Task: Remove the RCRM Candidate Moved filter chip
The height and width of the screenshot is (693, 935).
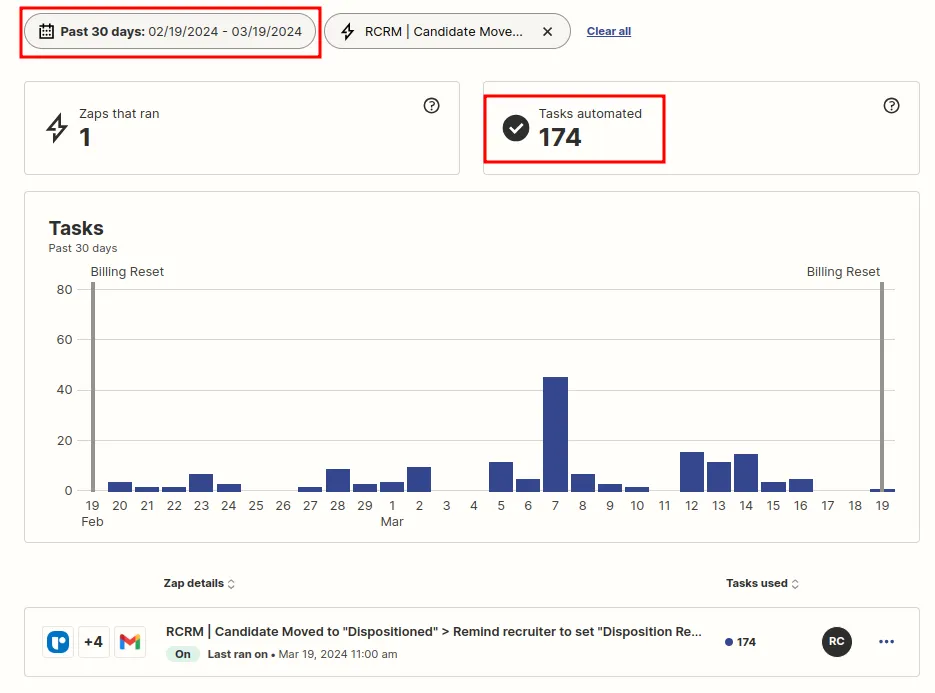Action: point(547,31)
